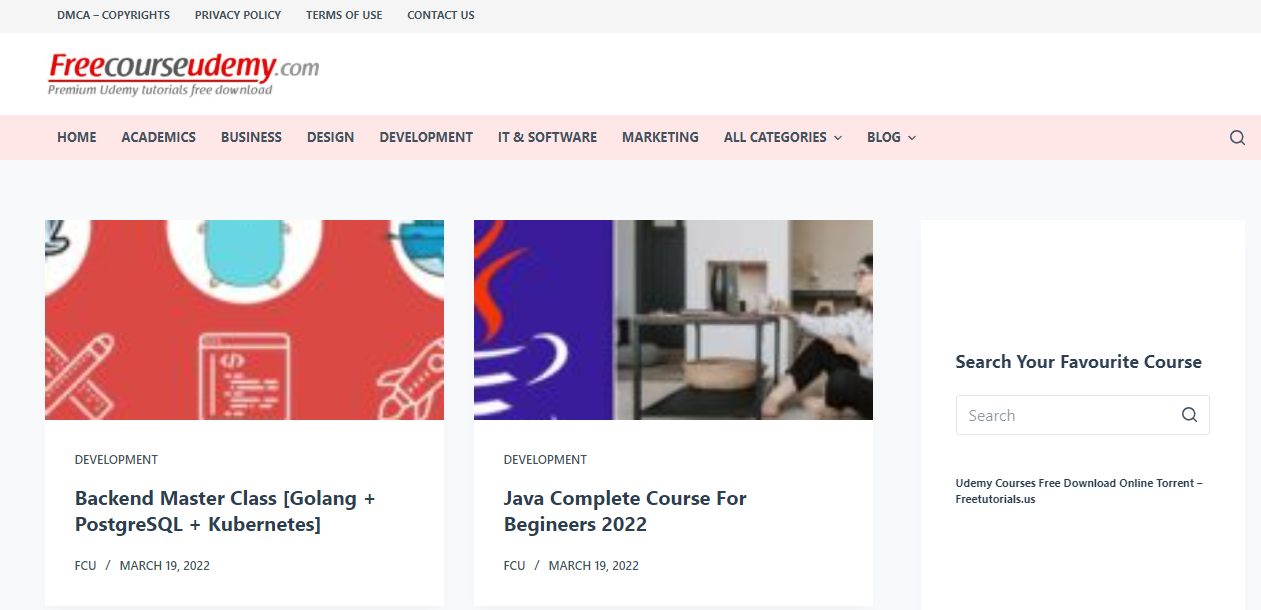Click Development tag on Java course card

(x=545, y=460)
